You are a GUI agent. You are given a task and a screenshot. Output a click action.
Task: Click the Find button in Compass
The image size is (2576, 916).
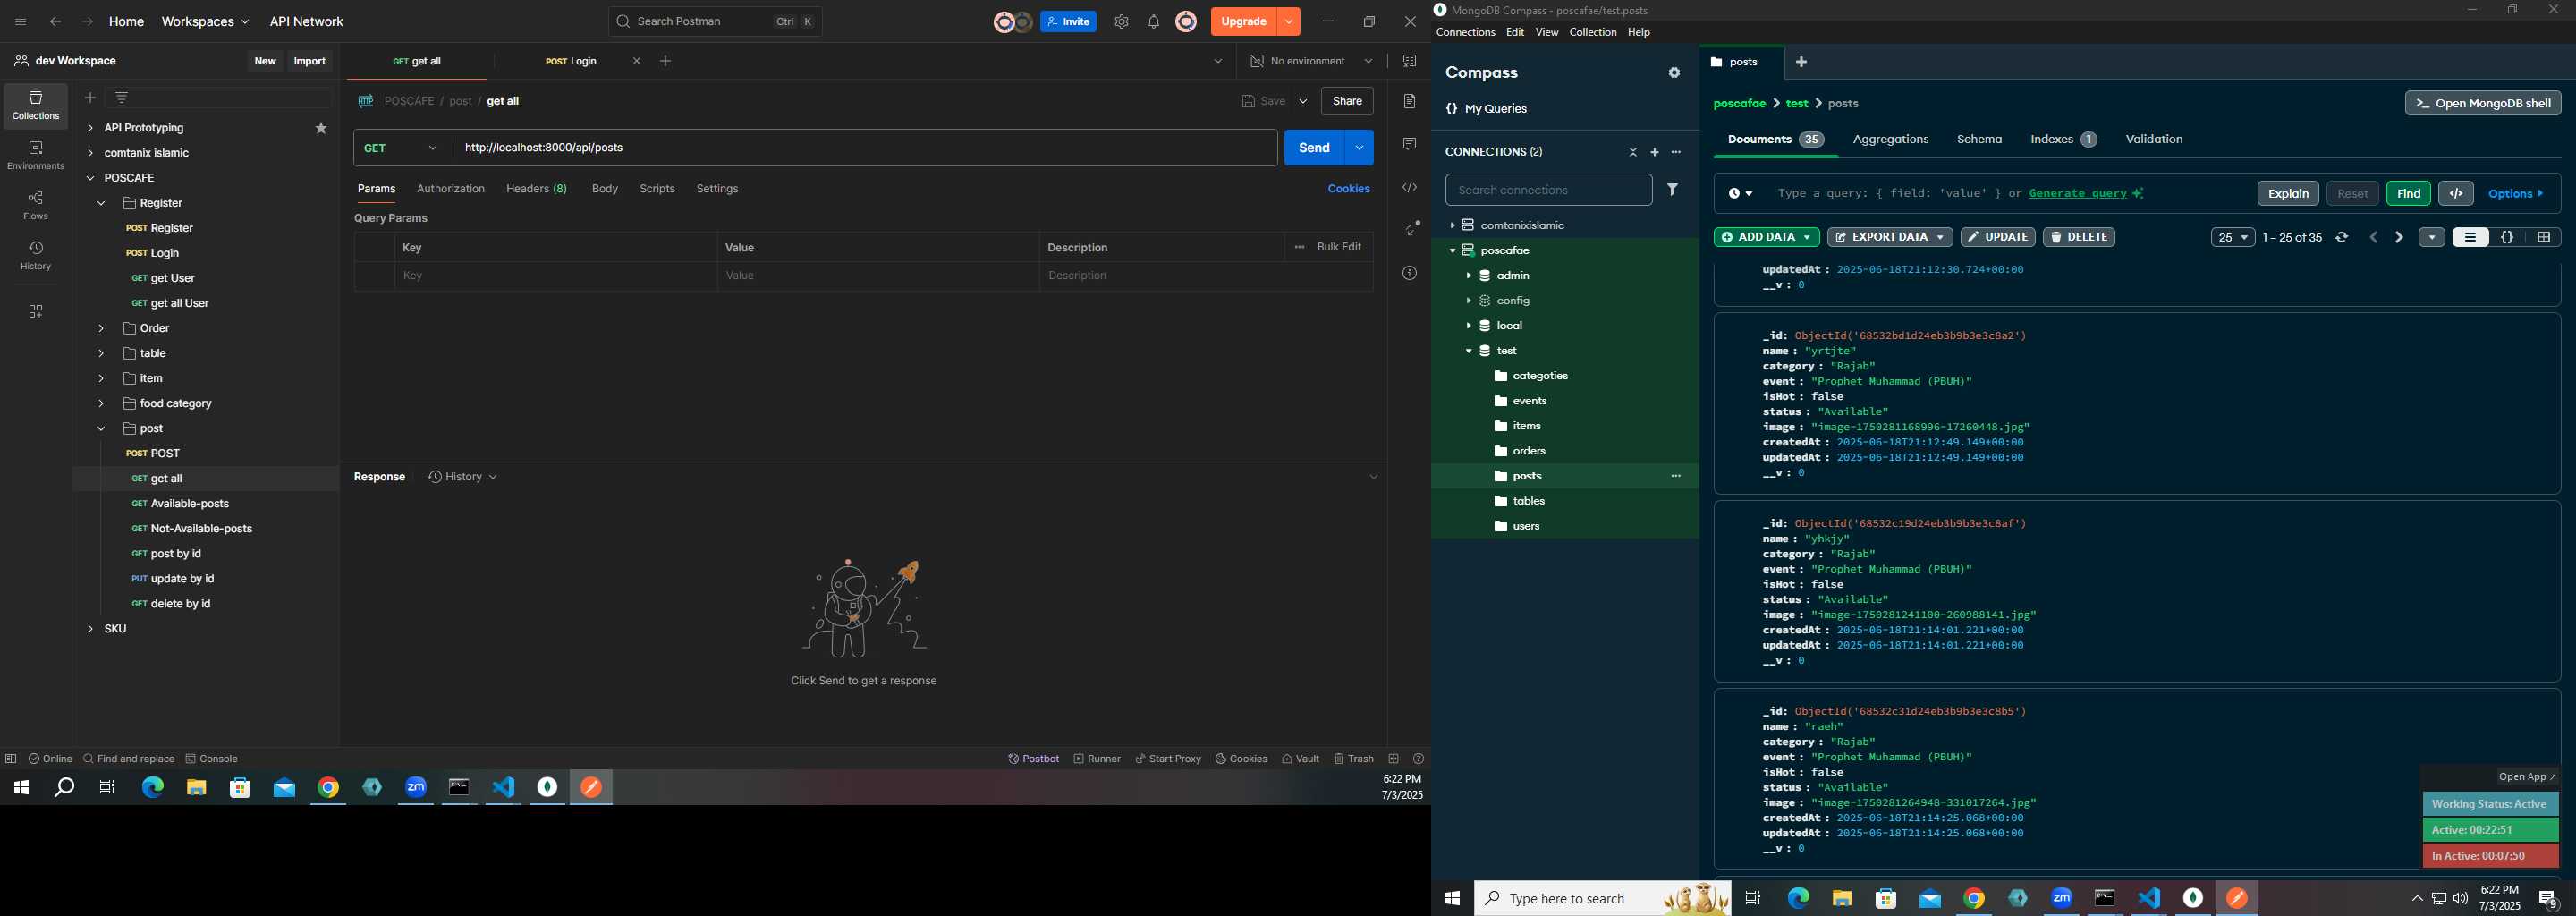tap(2408, 193)
